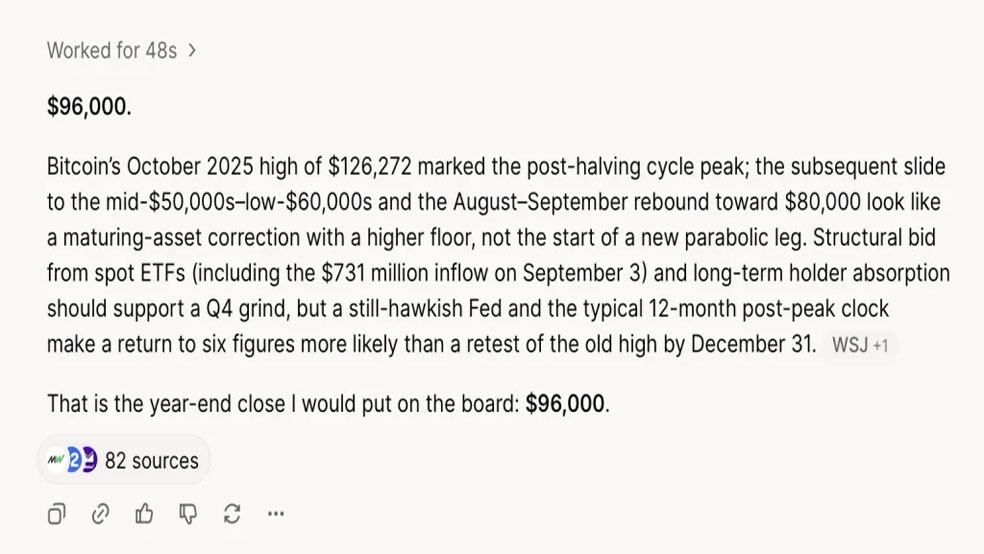Viewport: 984px width, 554px height.
Task: Expand the chevron beside Worked for 48s
Action: pos(192,50)
